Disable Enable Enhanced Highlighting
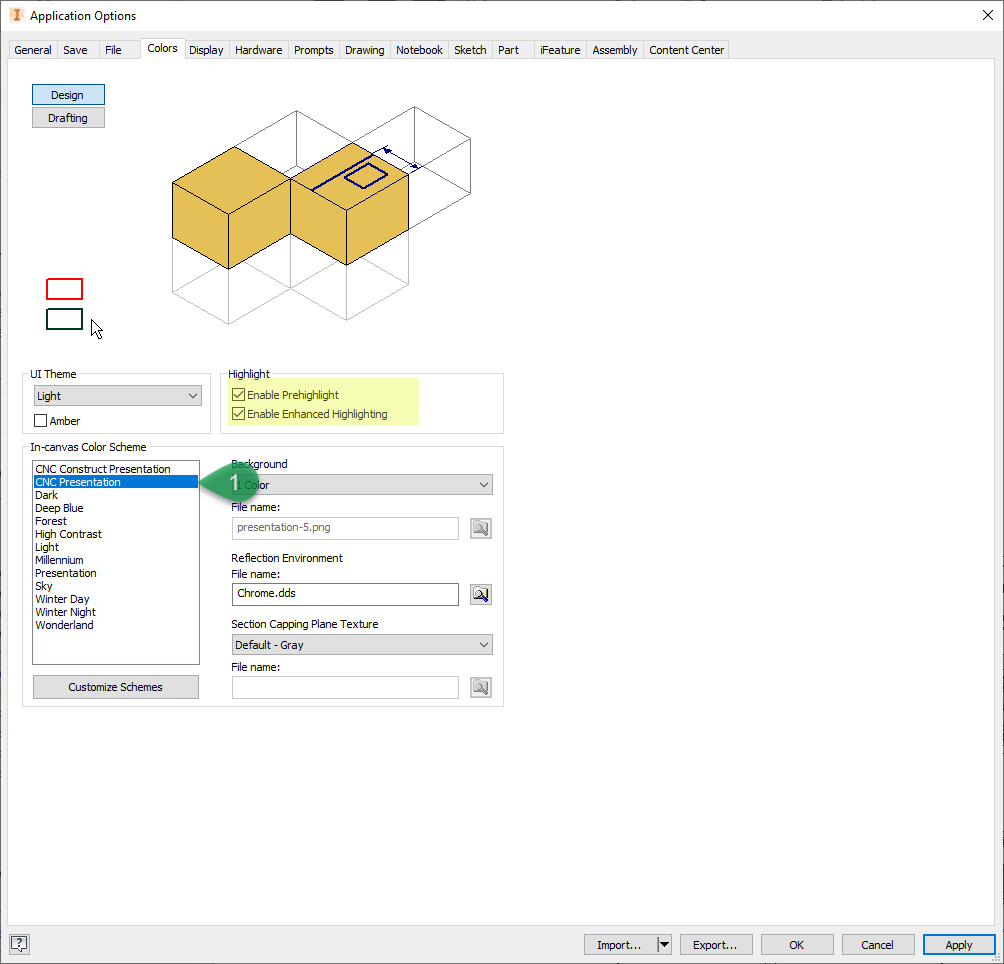Screen dimensions: 1004x964 (238, 412)
